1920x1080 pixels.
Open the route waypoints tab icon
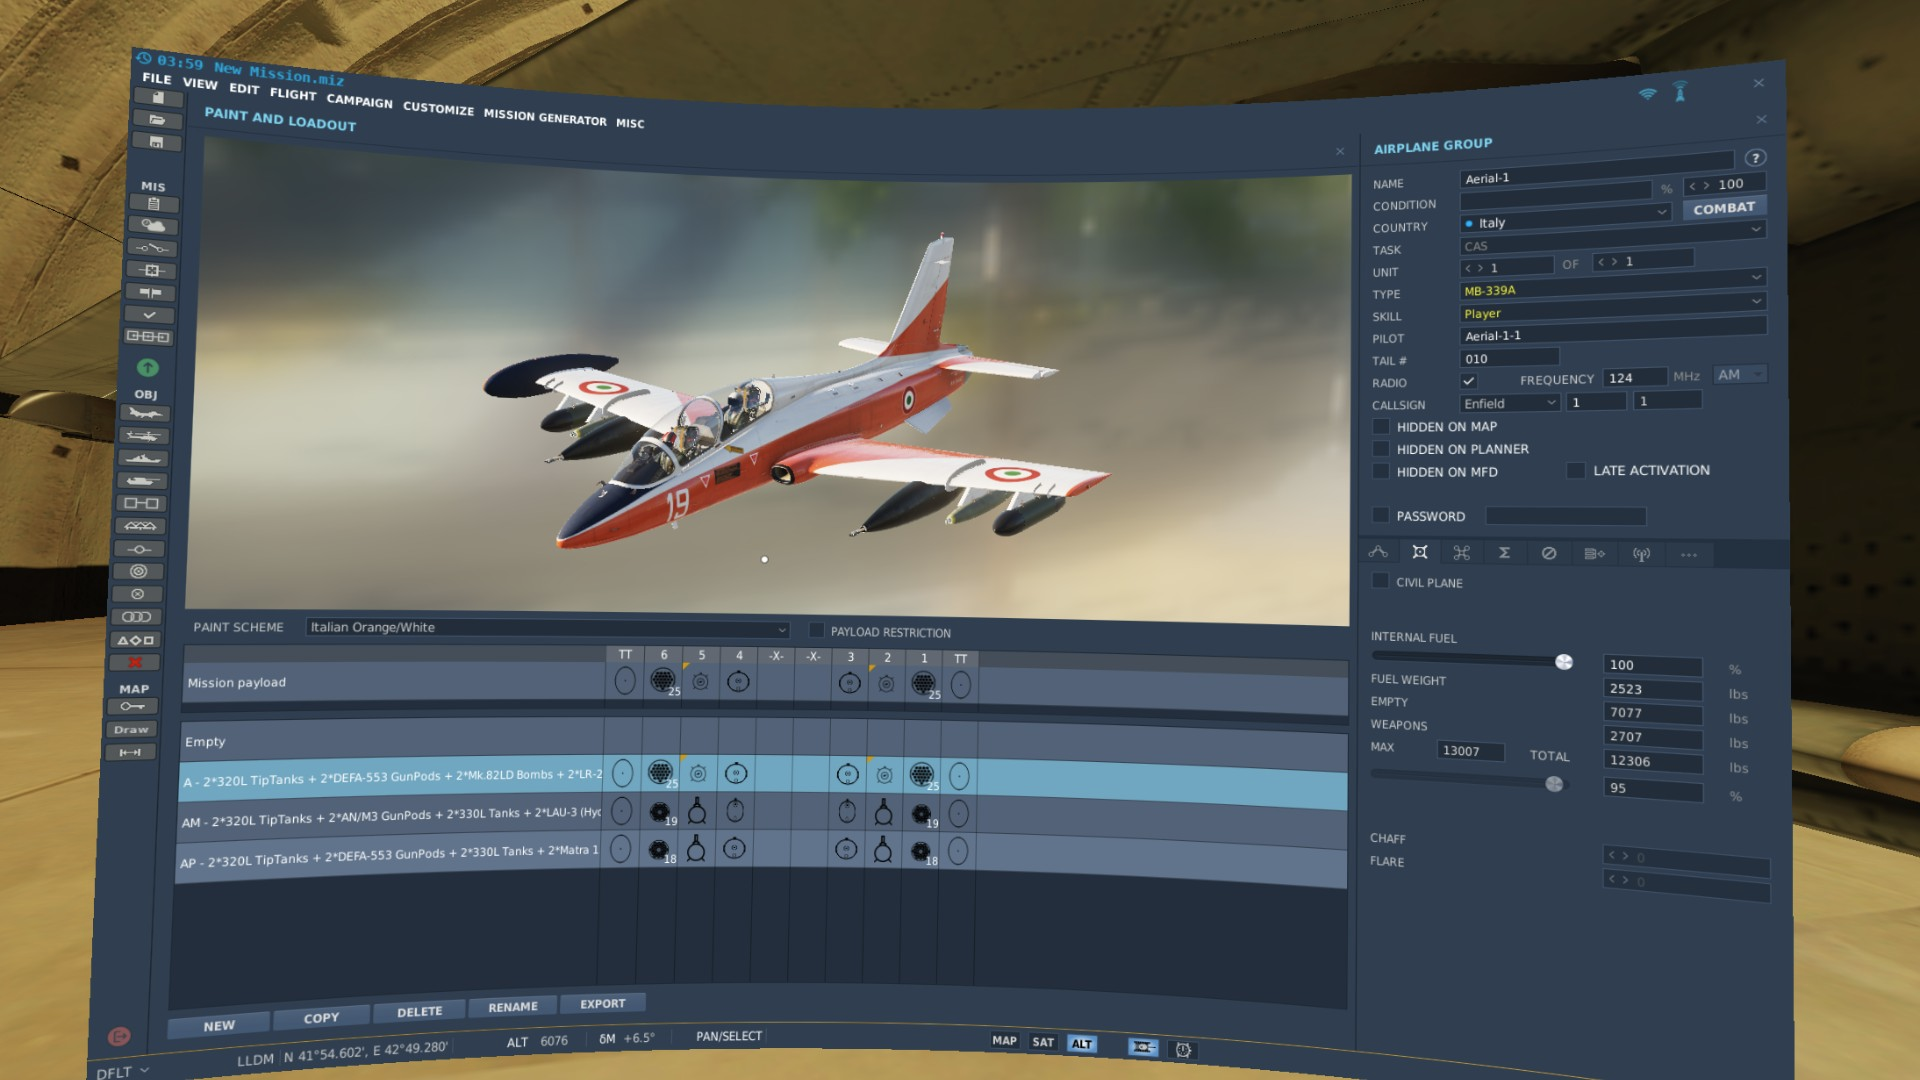1378,552
